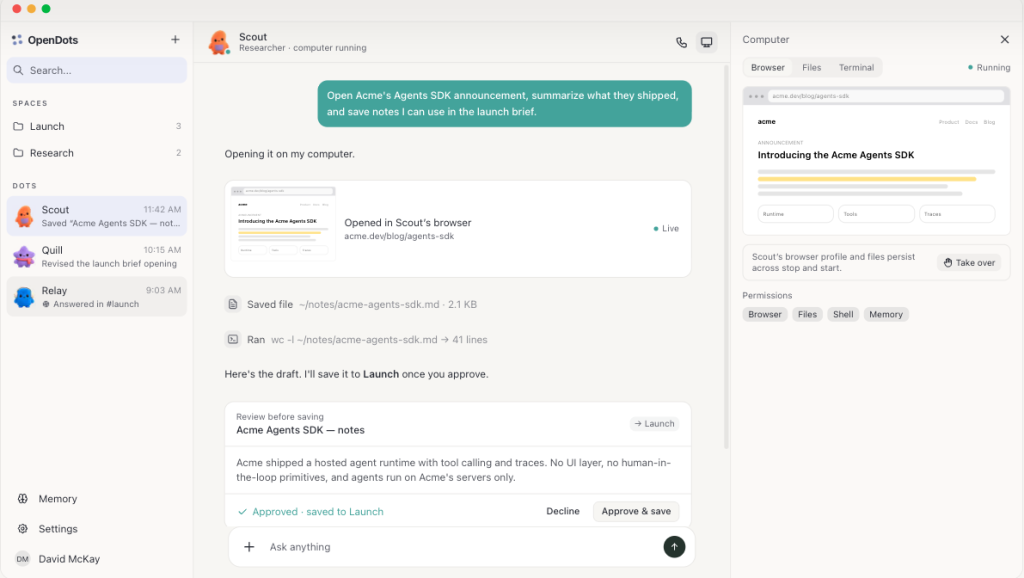
Task: Click in the Search field
Action: click(97, 70)
